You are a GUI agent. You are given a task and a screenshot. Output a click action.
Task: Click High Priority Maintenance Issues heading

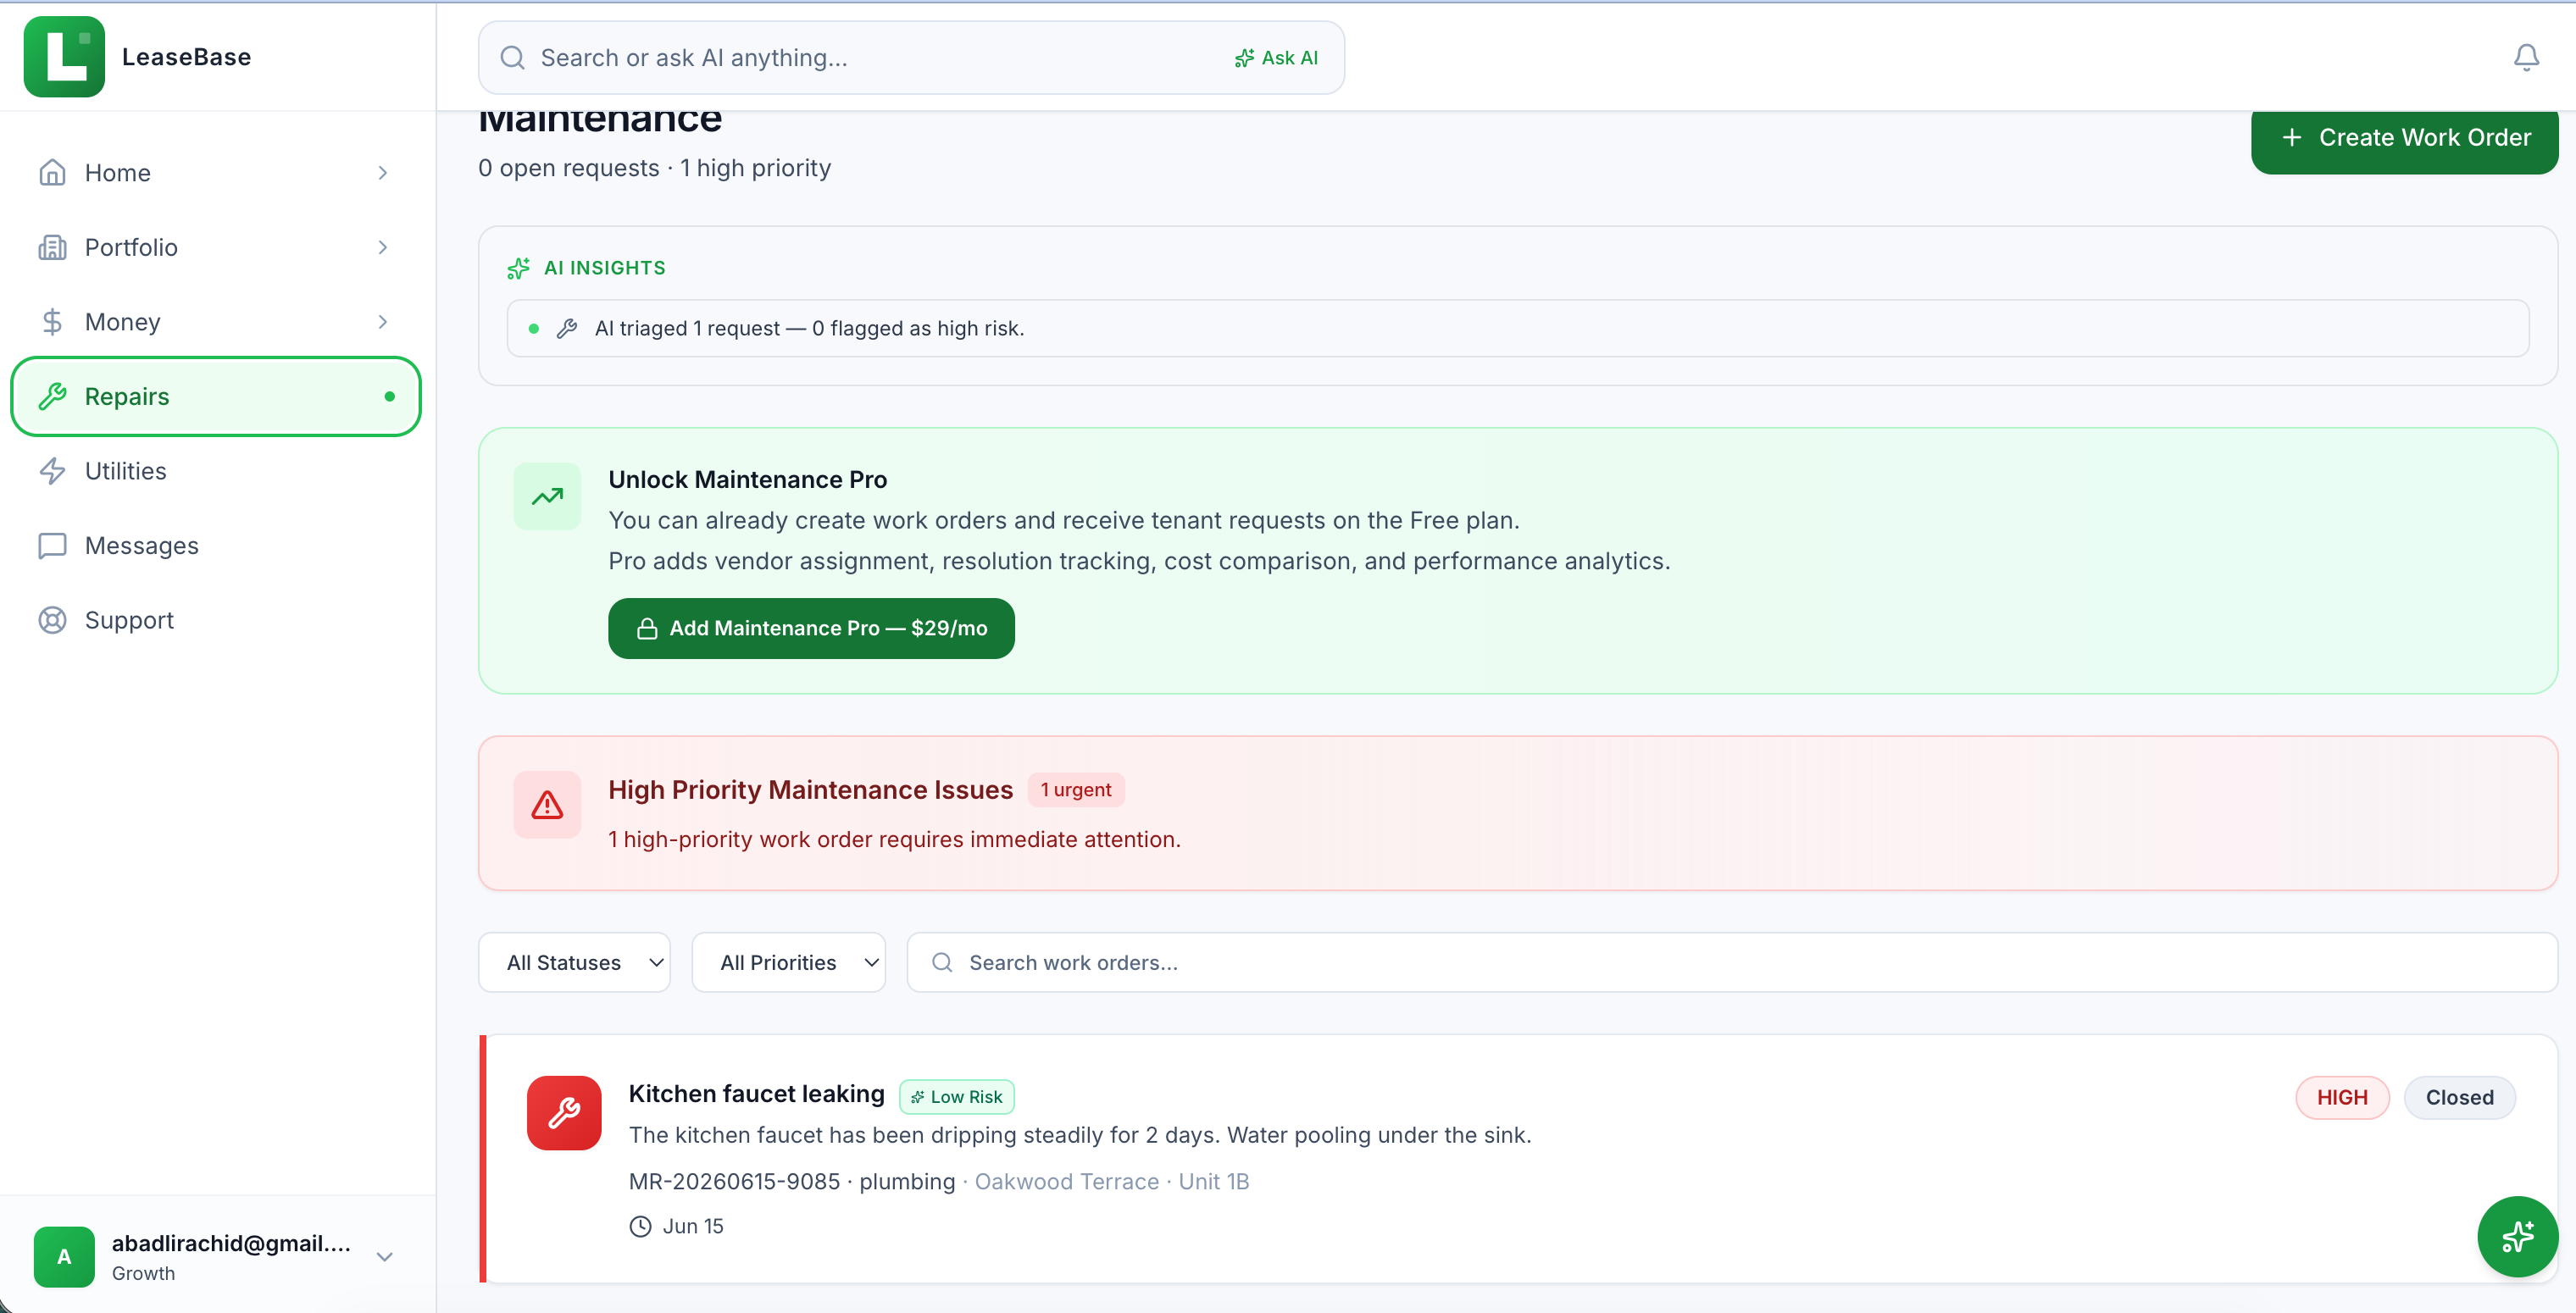[x=811, y=790]
